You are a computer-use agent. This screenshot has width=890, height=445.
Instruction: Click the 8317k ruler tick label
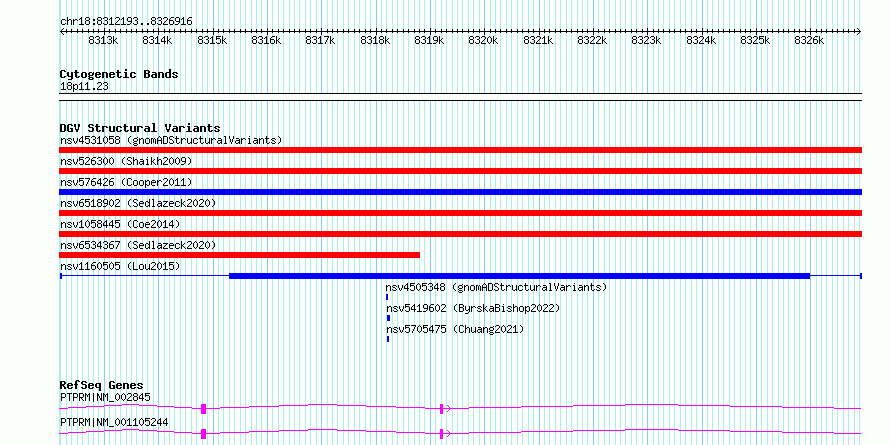(x=321, y=40)
